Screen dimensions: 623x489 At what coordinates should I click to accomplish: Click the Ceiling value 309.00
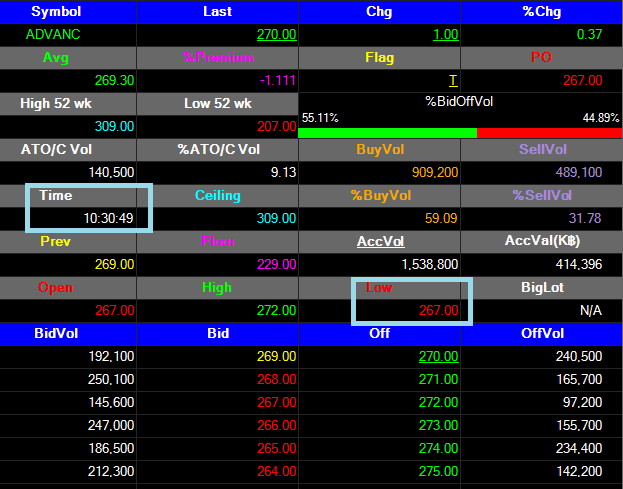coord(277,218)
